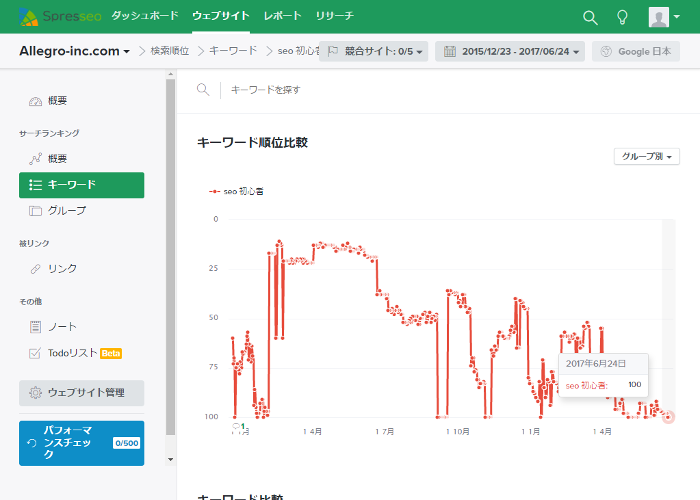Click the キーワード breadcrumb link
Screen dimensions: 700x500
[x=233, y=51]
